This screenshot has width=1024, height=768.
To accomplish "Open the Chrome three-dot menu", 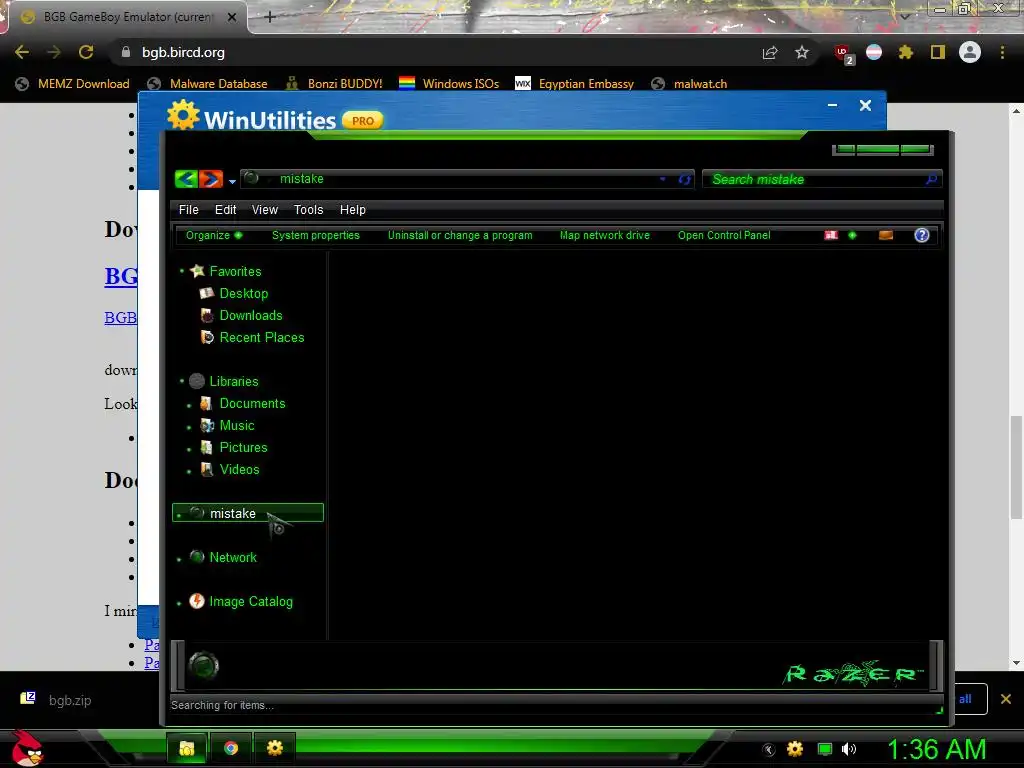I will coord(1002,52).
